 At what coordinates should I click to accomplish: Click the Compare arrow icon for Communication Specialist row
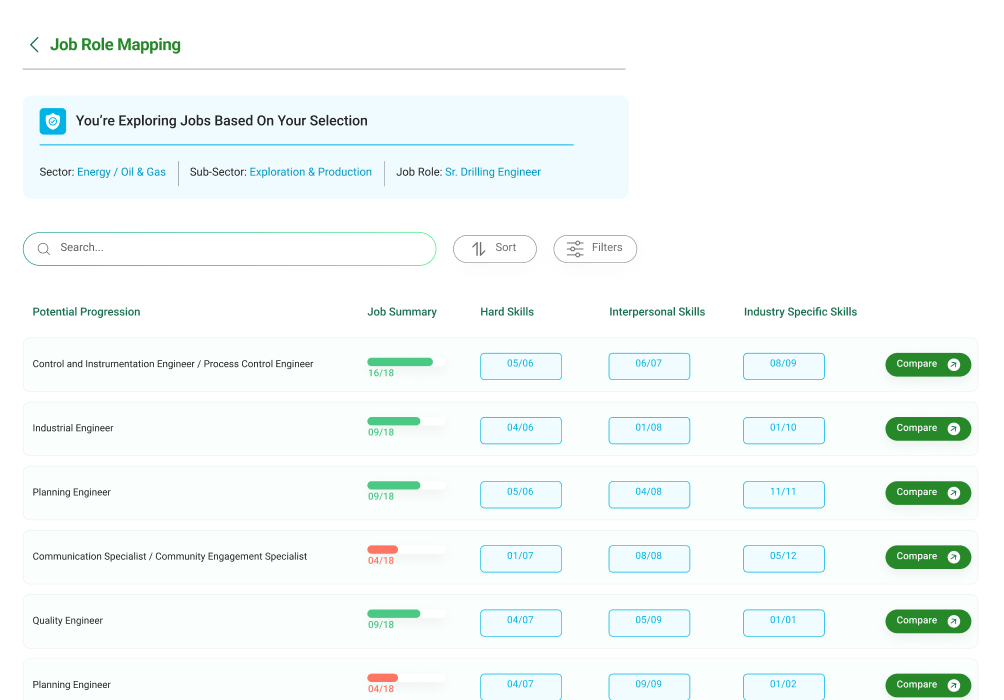click(953, 557)
